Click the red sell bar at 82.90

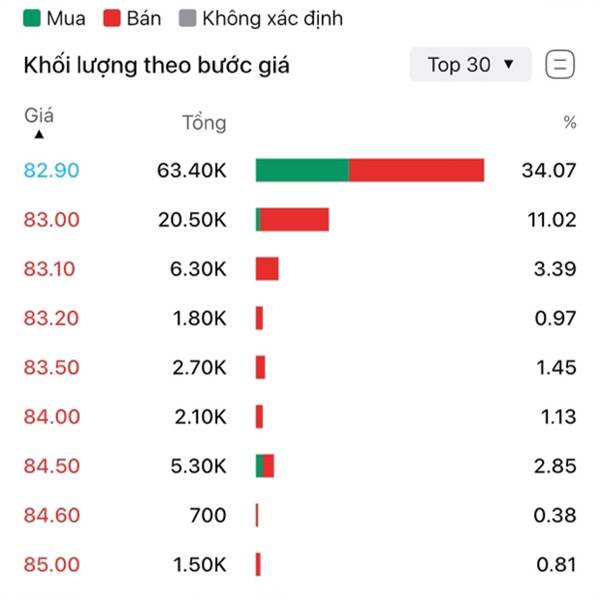[416, 170]
